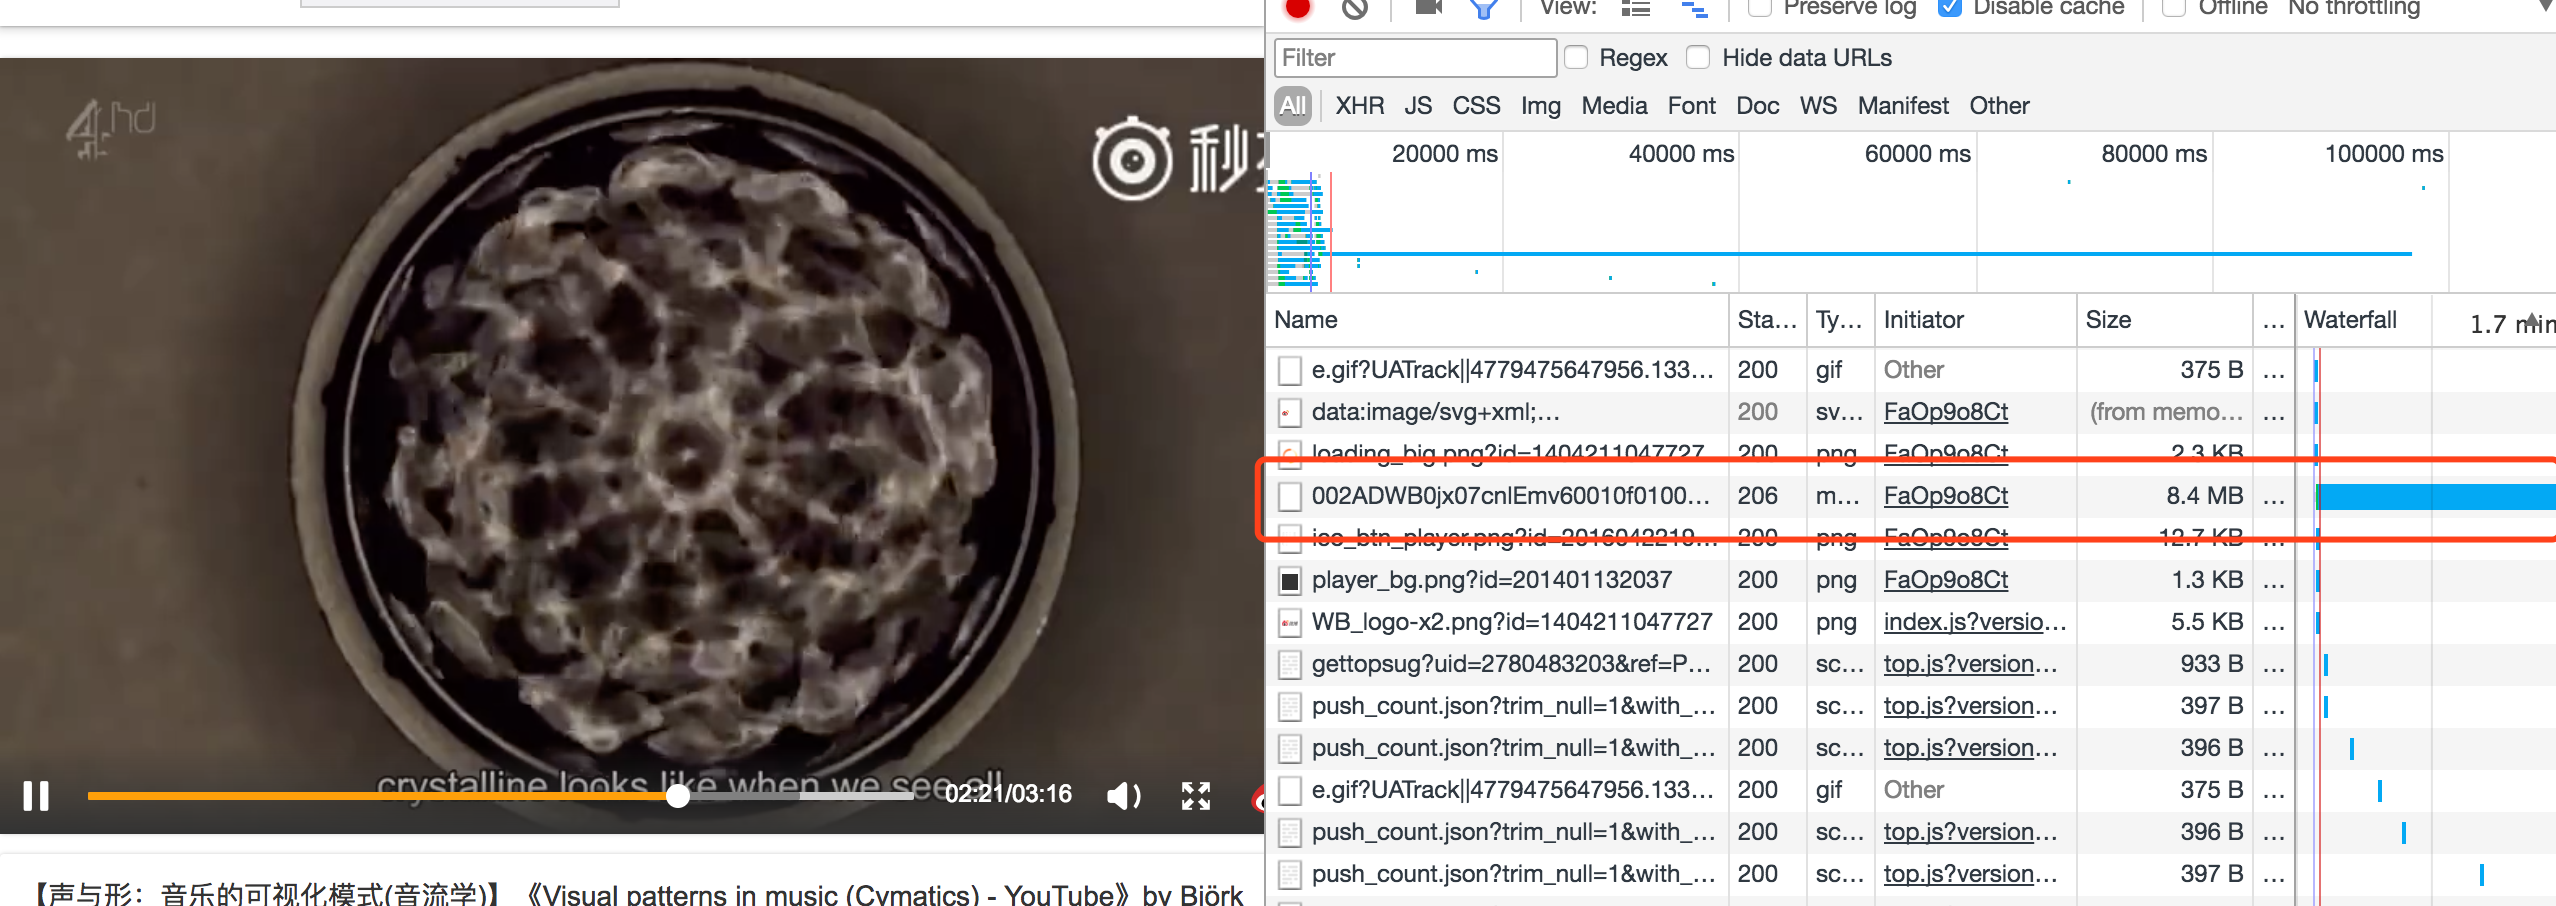This screenshot has width=2556, height=906.
Task: Clear the network log
Action: click(1354, 8)
